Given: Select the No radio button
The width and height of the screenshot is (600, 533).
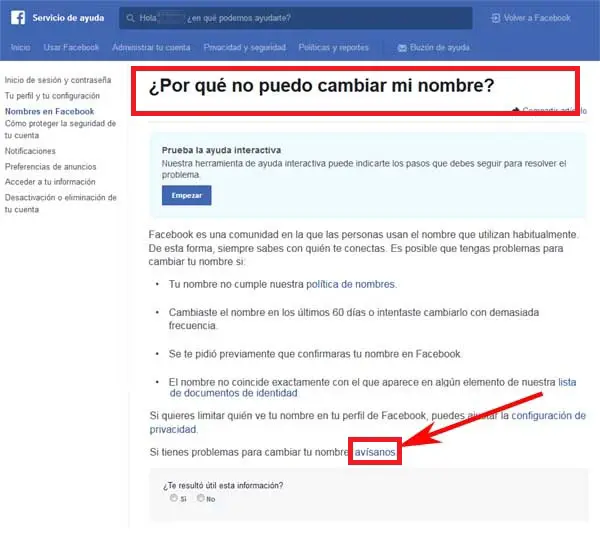Looking at the screenshot, I should 201,498.
